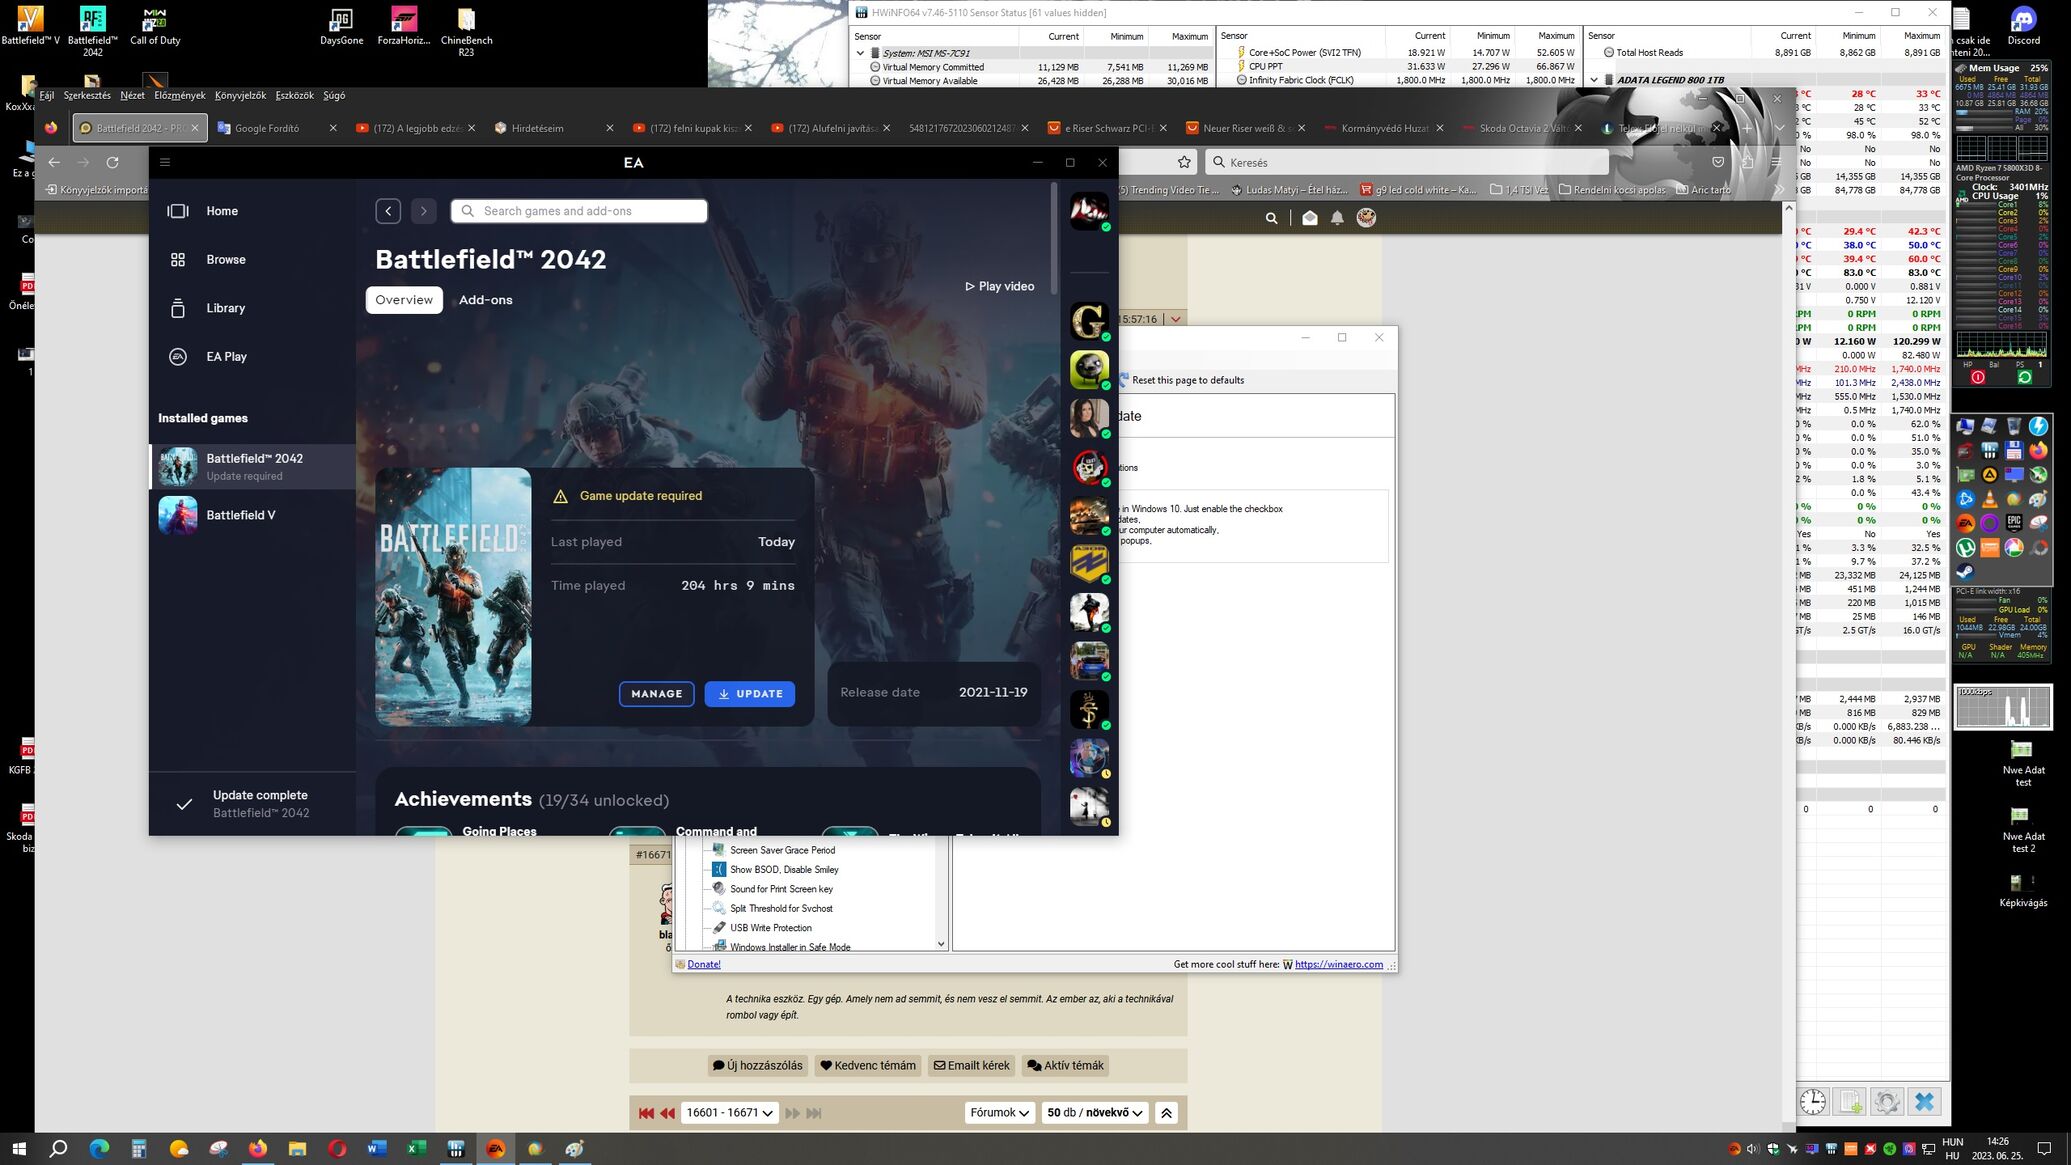Open Browse in the EA sidebar
The image size is (2071, 1165).
pyautogui.click(x=225, y=260)
